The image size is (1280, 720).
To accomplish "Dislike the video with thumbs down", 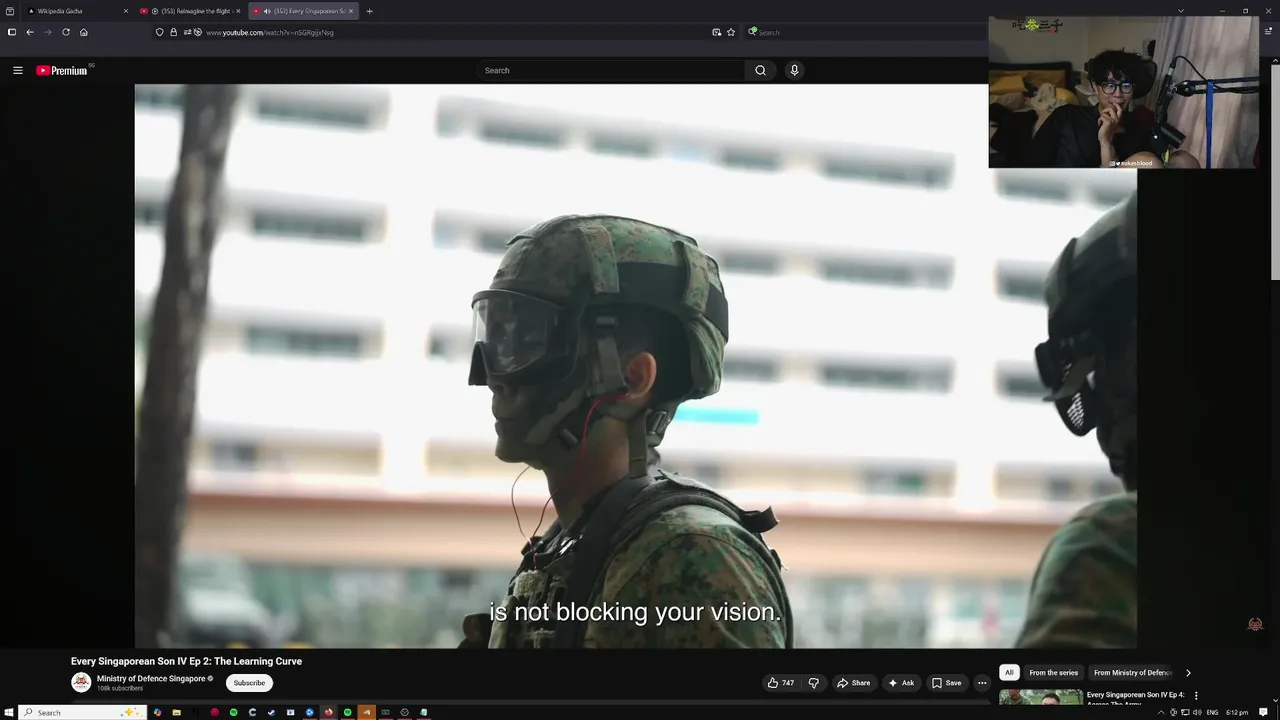I will (x=814, y=683).
